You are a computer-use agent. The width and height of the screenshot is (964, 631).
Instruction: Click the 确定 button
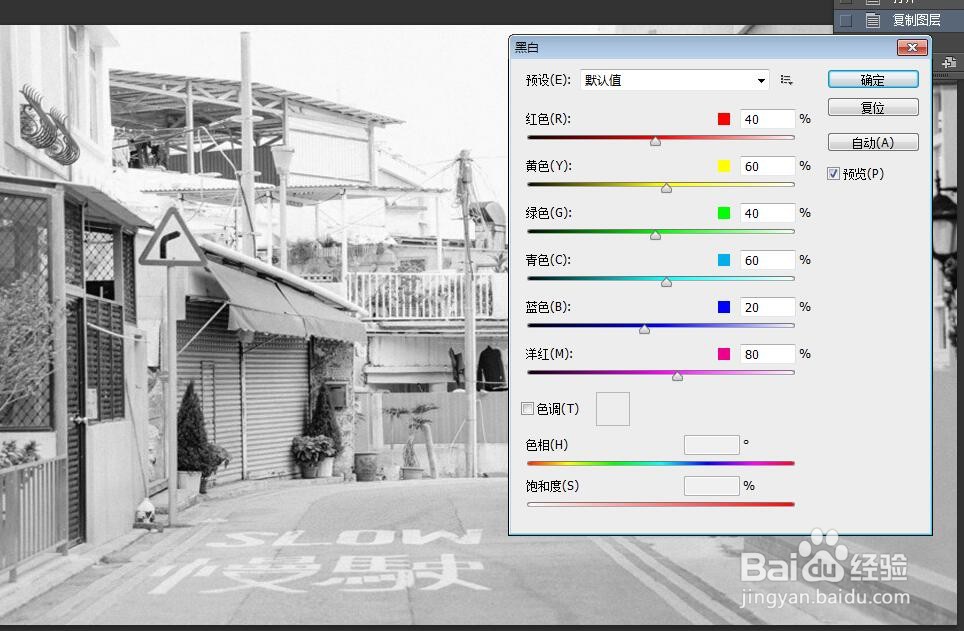872,79
